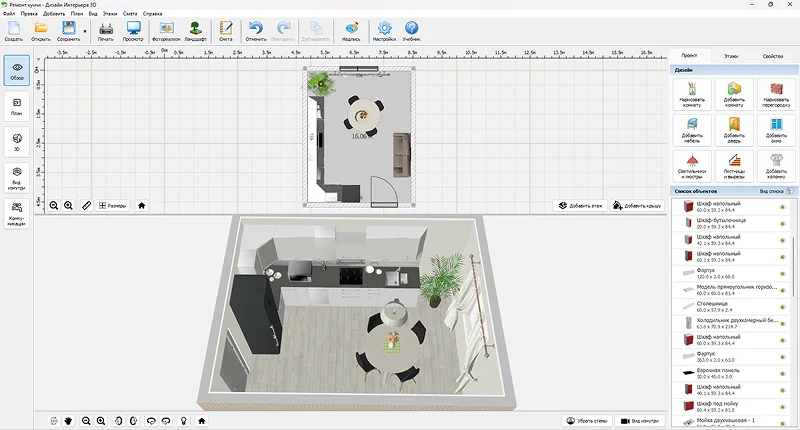This screenshot has width=800, height=430.
Task: Add a label with the Надпись tool
Action: click(x=351, y=31)
